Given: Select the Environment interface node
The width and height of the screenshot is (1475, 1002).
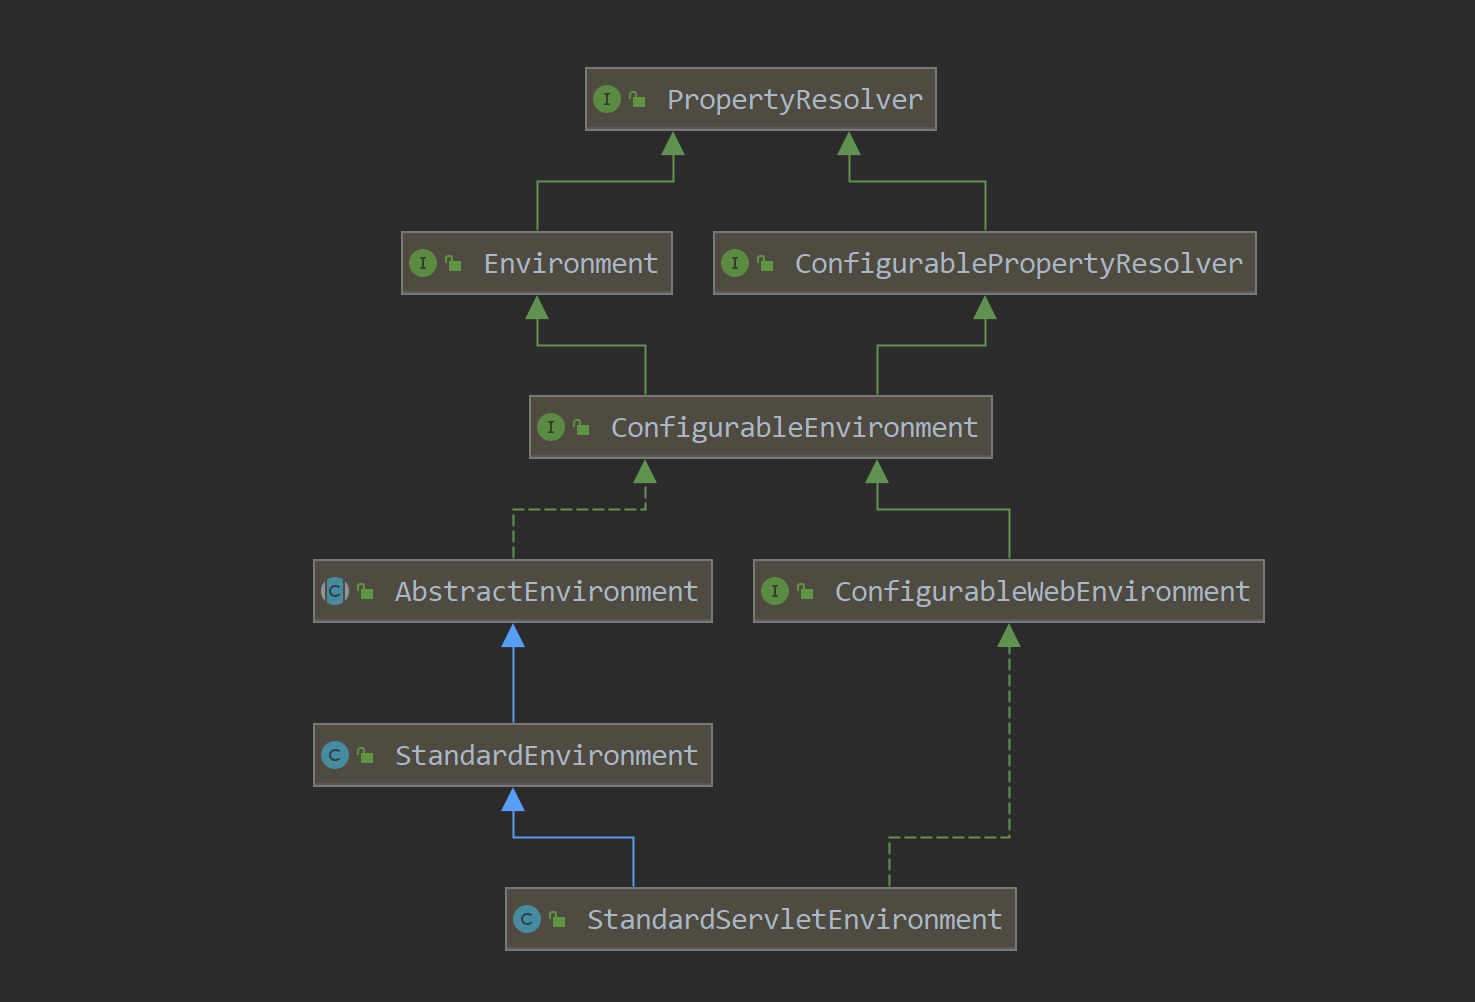Looking at the screenshot, I should (570, 264).
